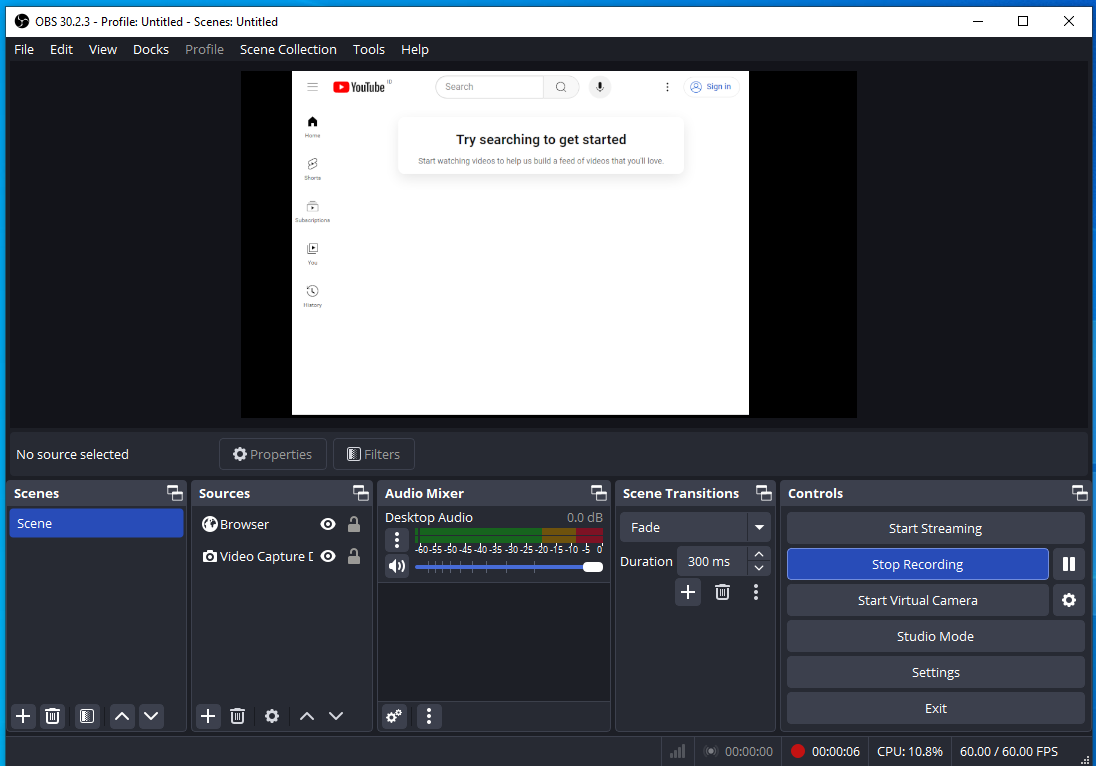Add a new scene with the plus icon
Image resolution: width=1096 pixels, height=766 pixels.
[x=23, y=716]
